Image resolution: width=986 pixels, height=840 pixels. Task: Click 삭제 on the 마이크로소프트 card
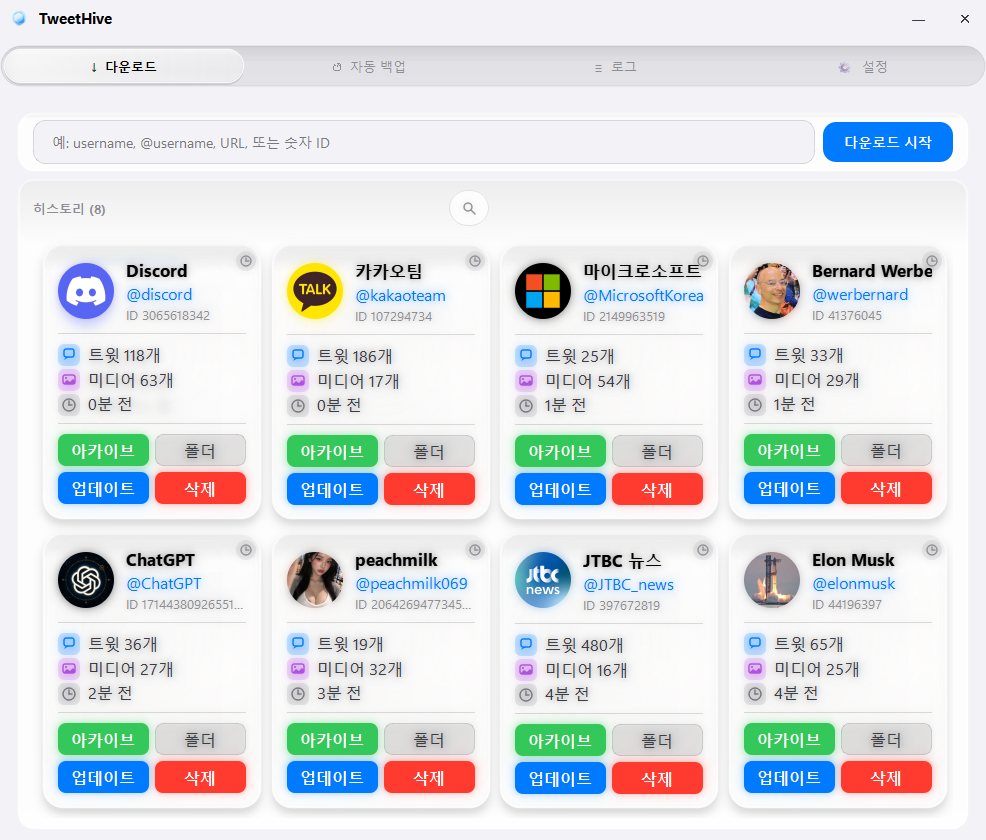657,489
